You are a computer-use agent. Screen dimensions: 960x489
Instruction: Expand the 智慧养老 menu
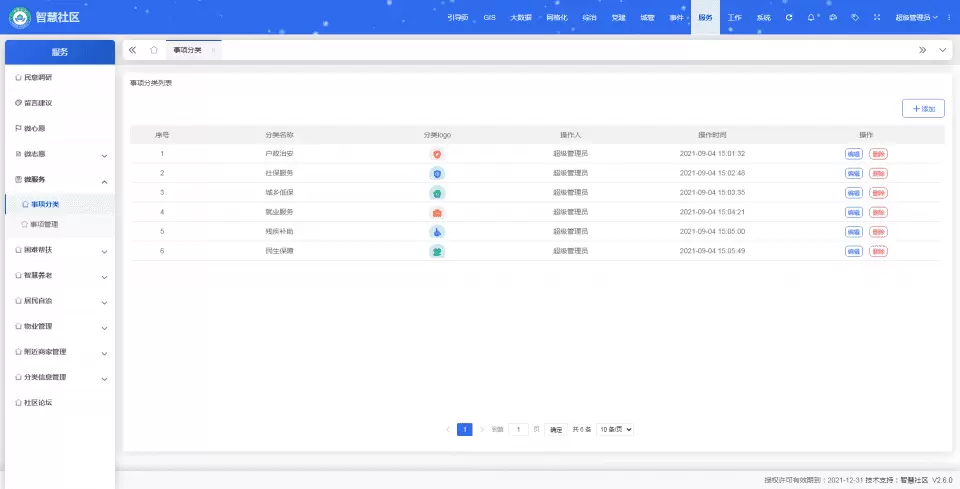59,275
